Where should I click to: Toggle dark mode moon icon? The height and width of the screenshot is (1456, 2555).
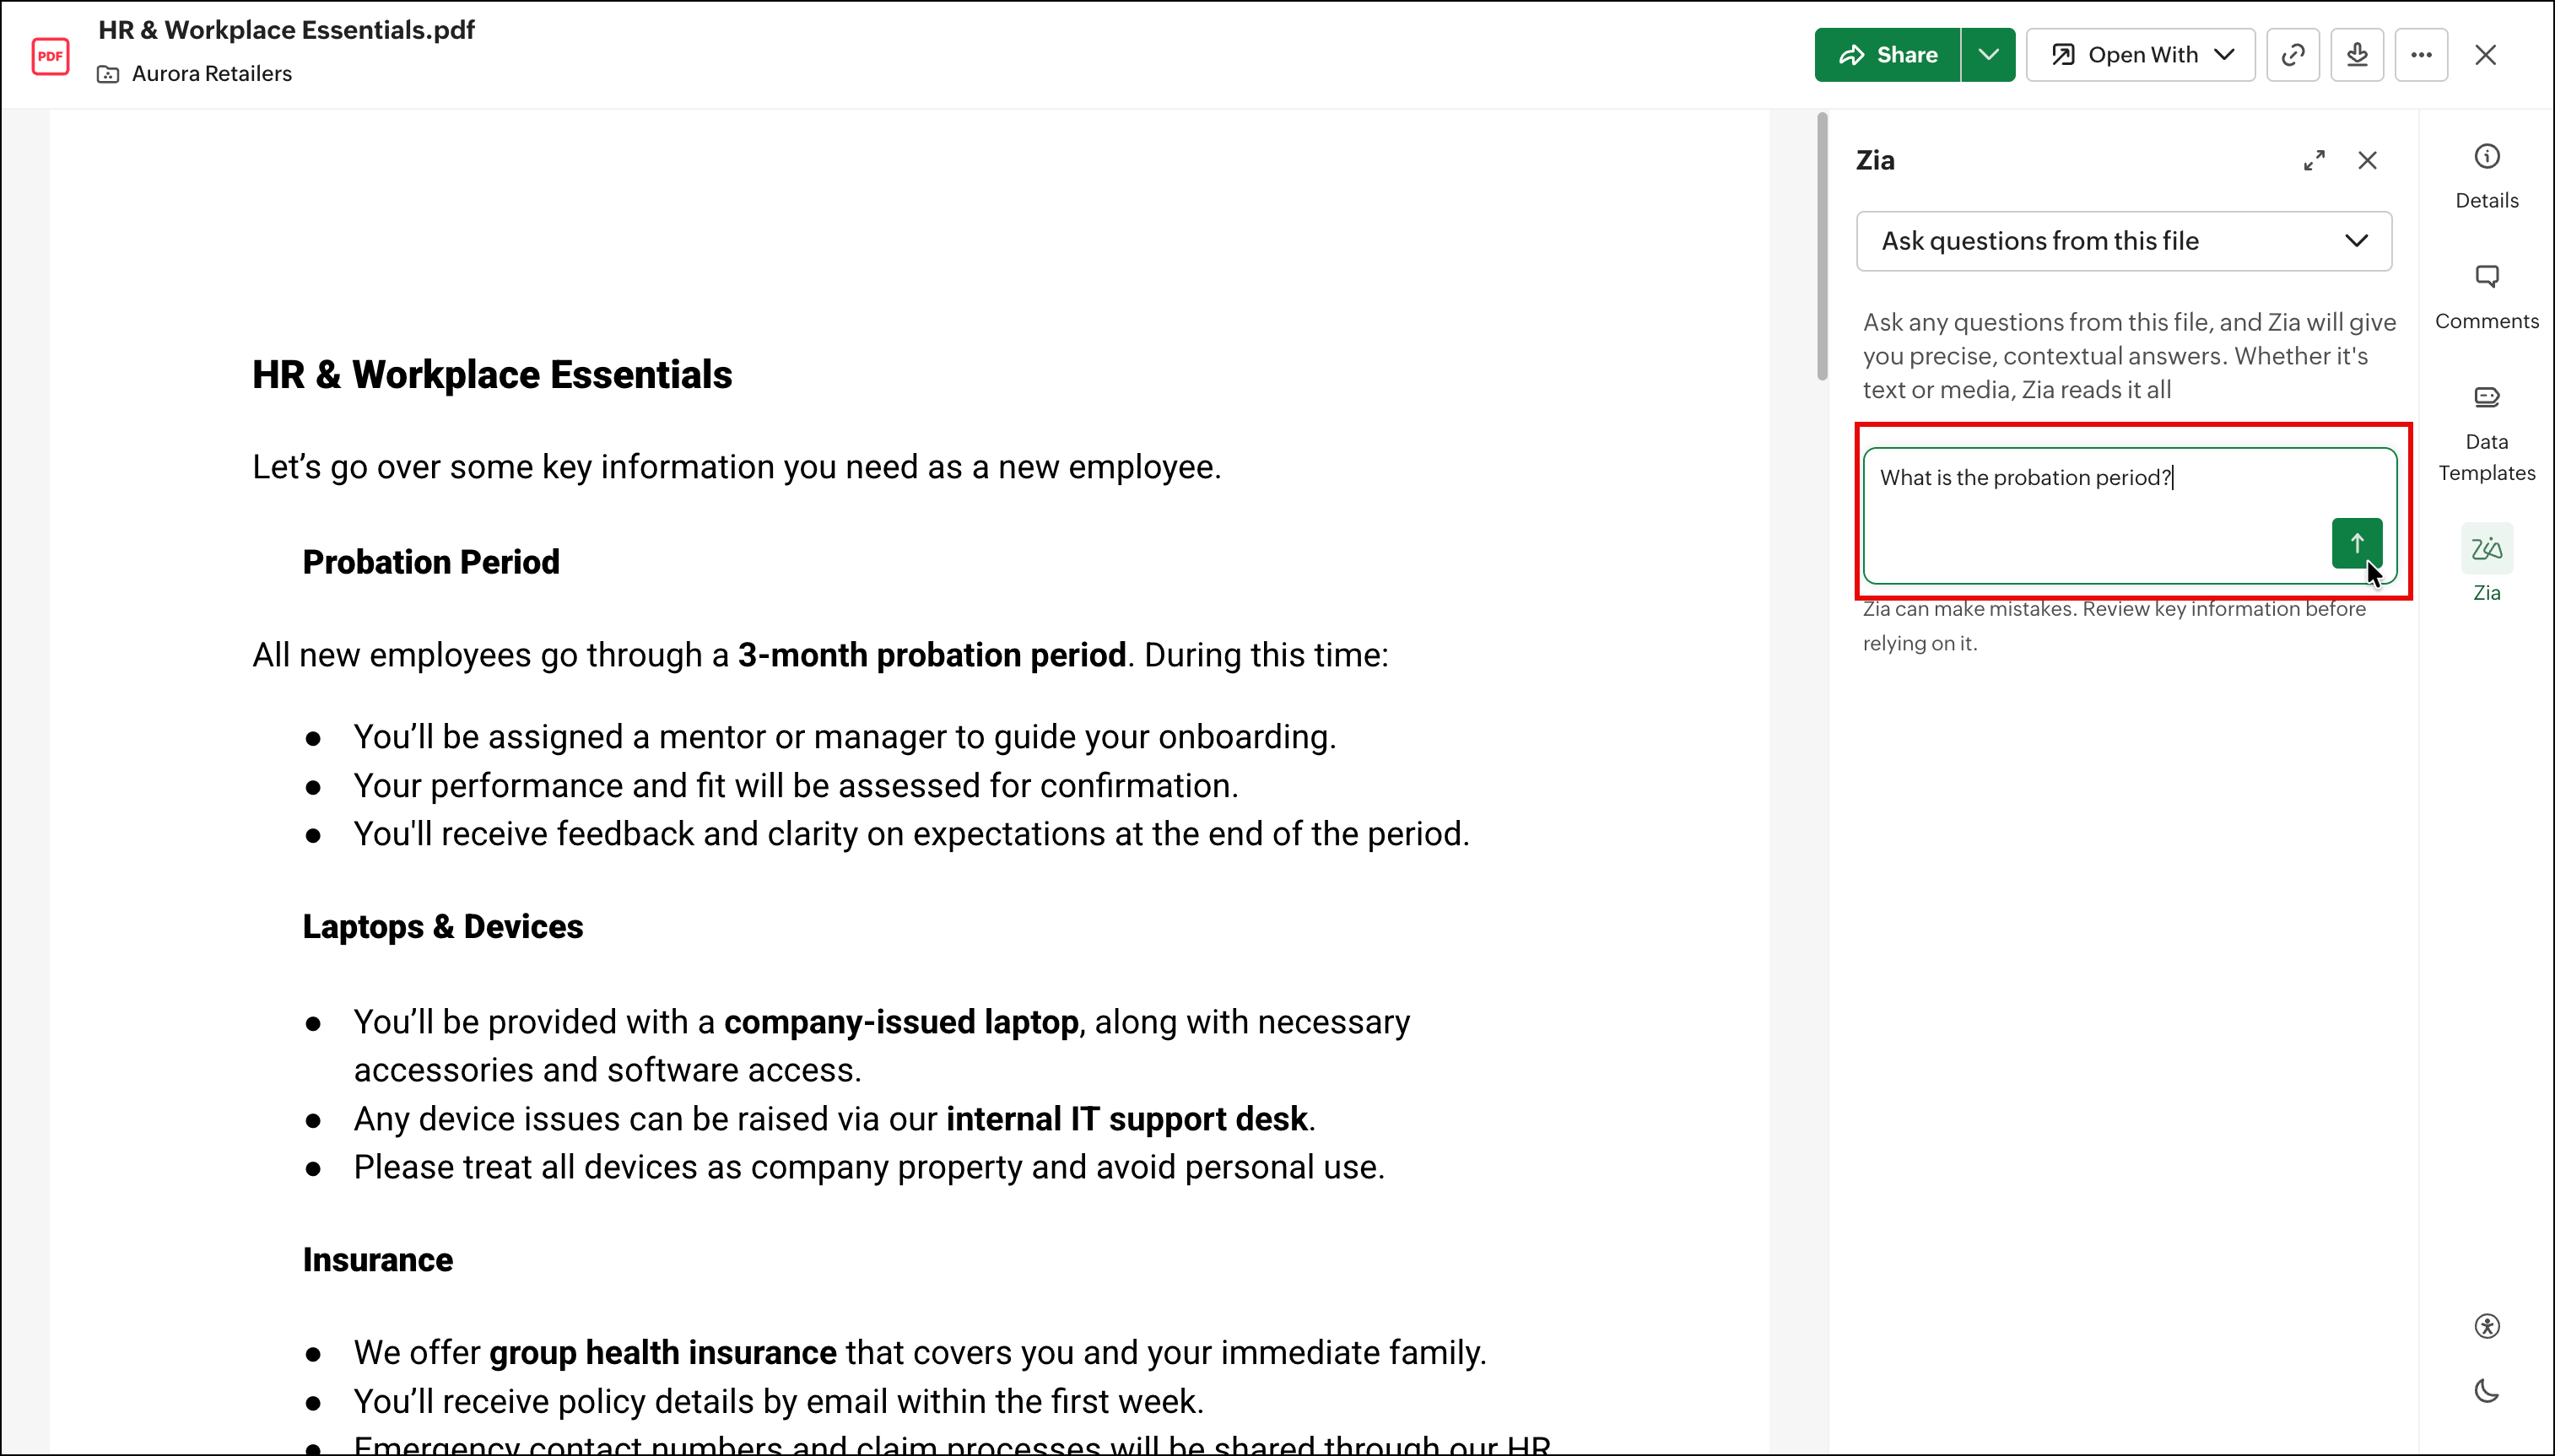(x=2486, y=1391)
